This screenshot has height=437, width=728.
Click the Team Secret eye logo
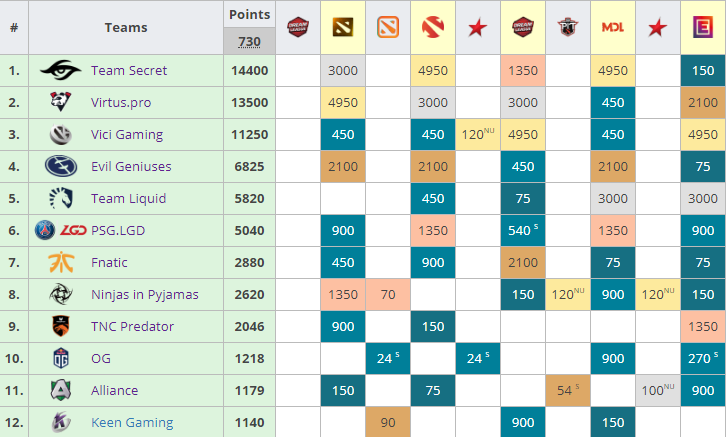click(61, 70)
